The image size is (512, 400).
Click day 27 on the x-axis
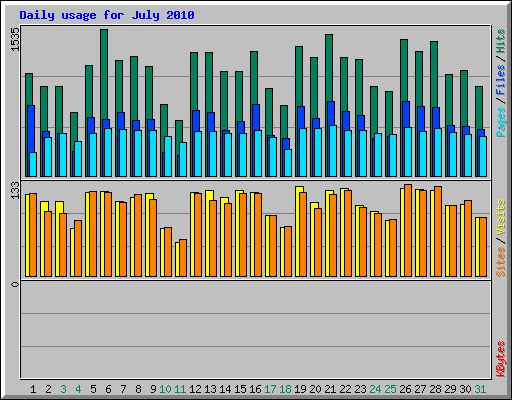[x=420, y=389]
